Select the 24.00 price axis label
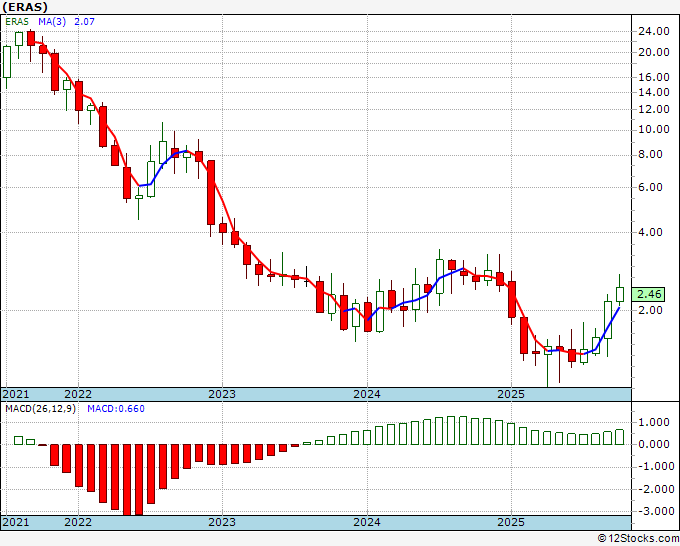680x546 pixels. (654, 31)
